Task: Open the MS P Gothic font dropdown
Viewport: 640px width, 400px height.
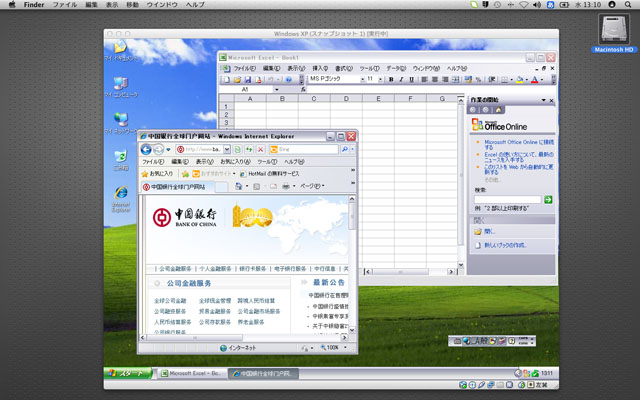Action: point(362,80)
